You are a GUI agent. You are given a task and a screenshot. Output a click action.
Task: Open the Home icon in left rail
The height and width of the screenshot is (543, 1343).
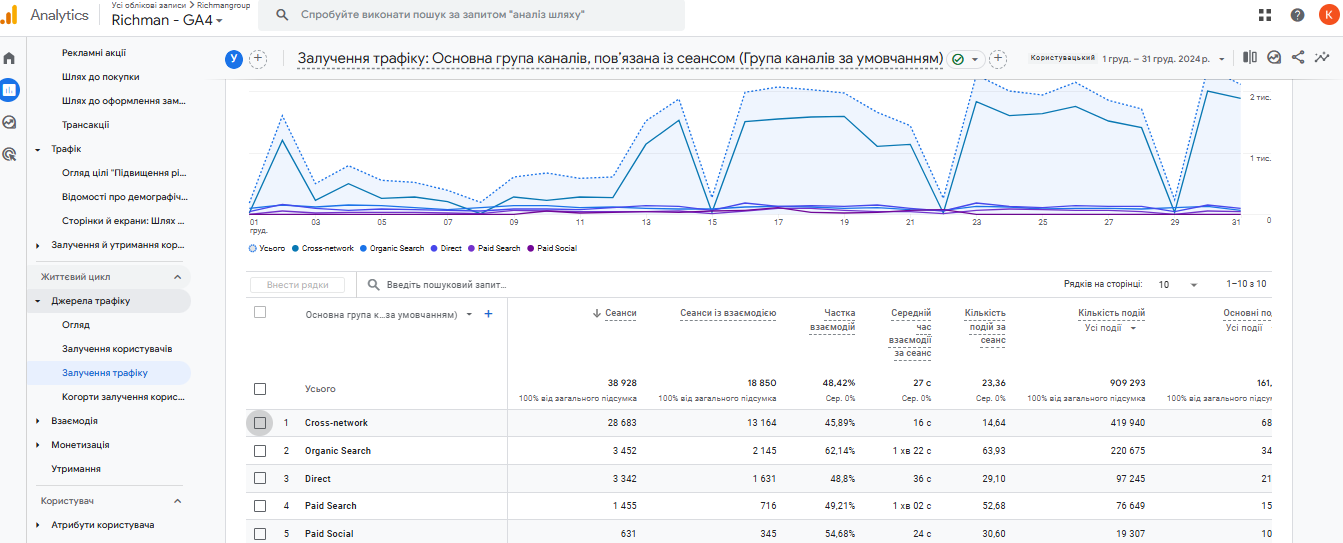tap(9, 58)
